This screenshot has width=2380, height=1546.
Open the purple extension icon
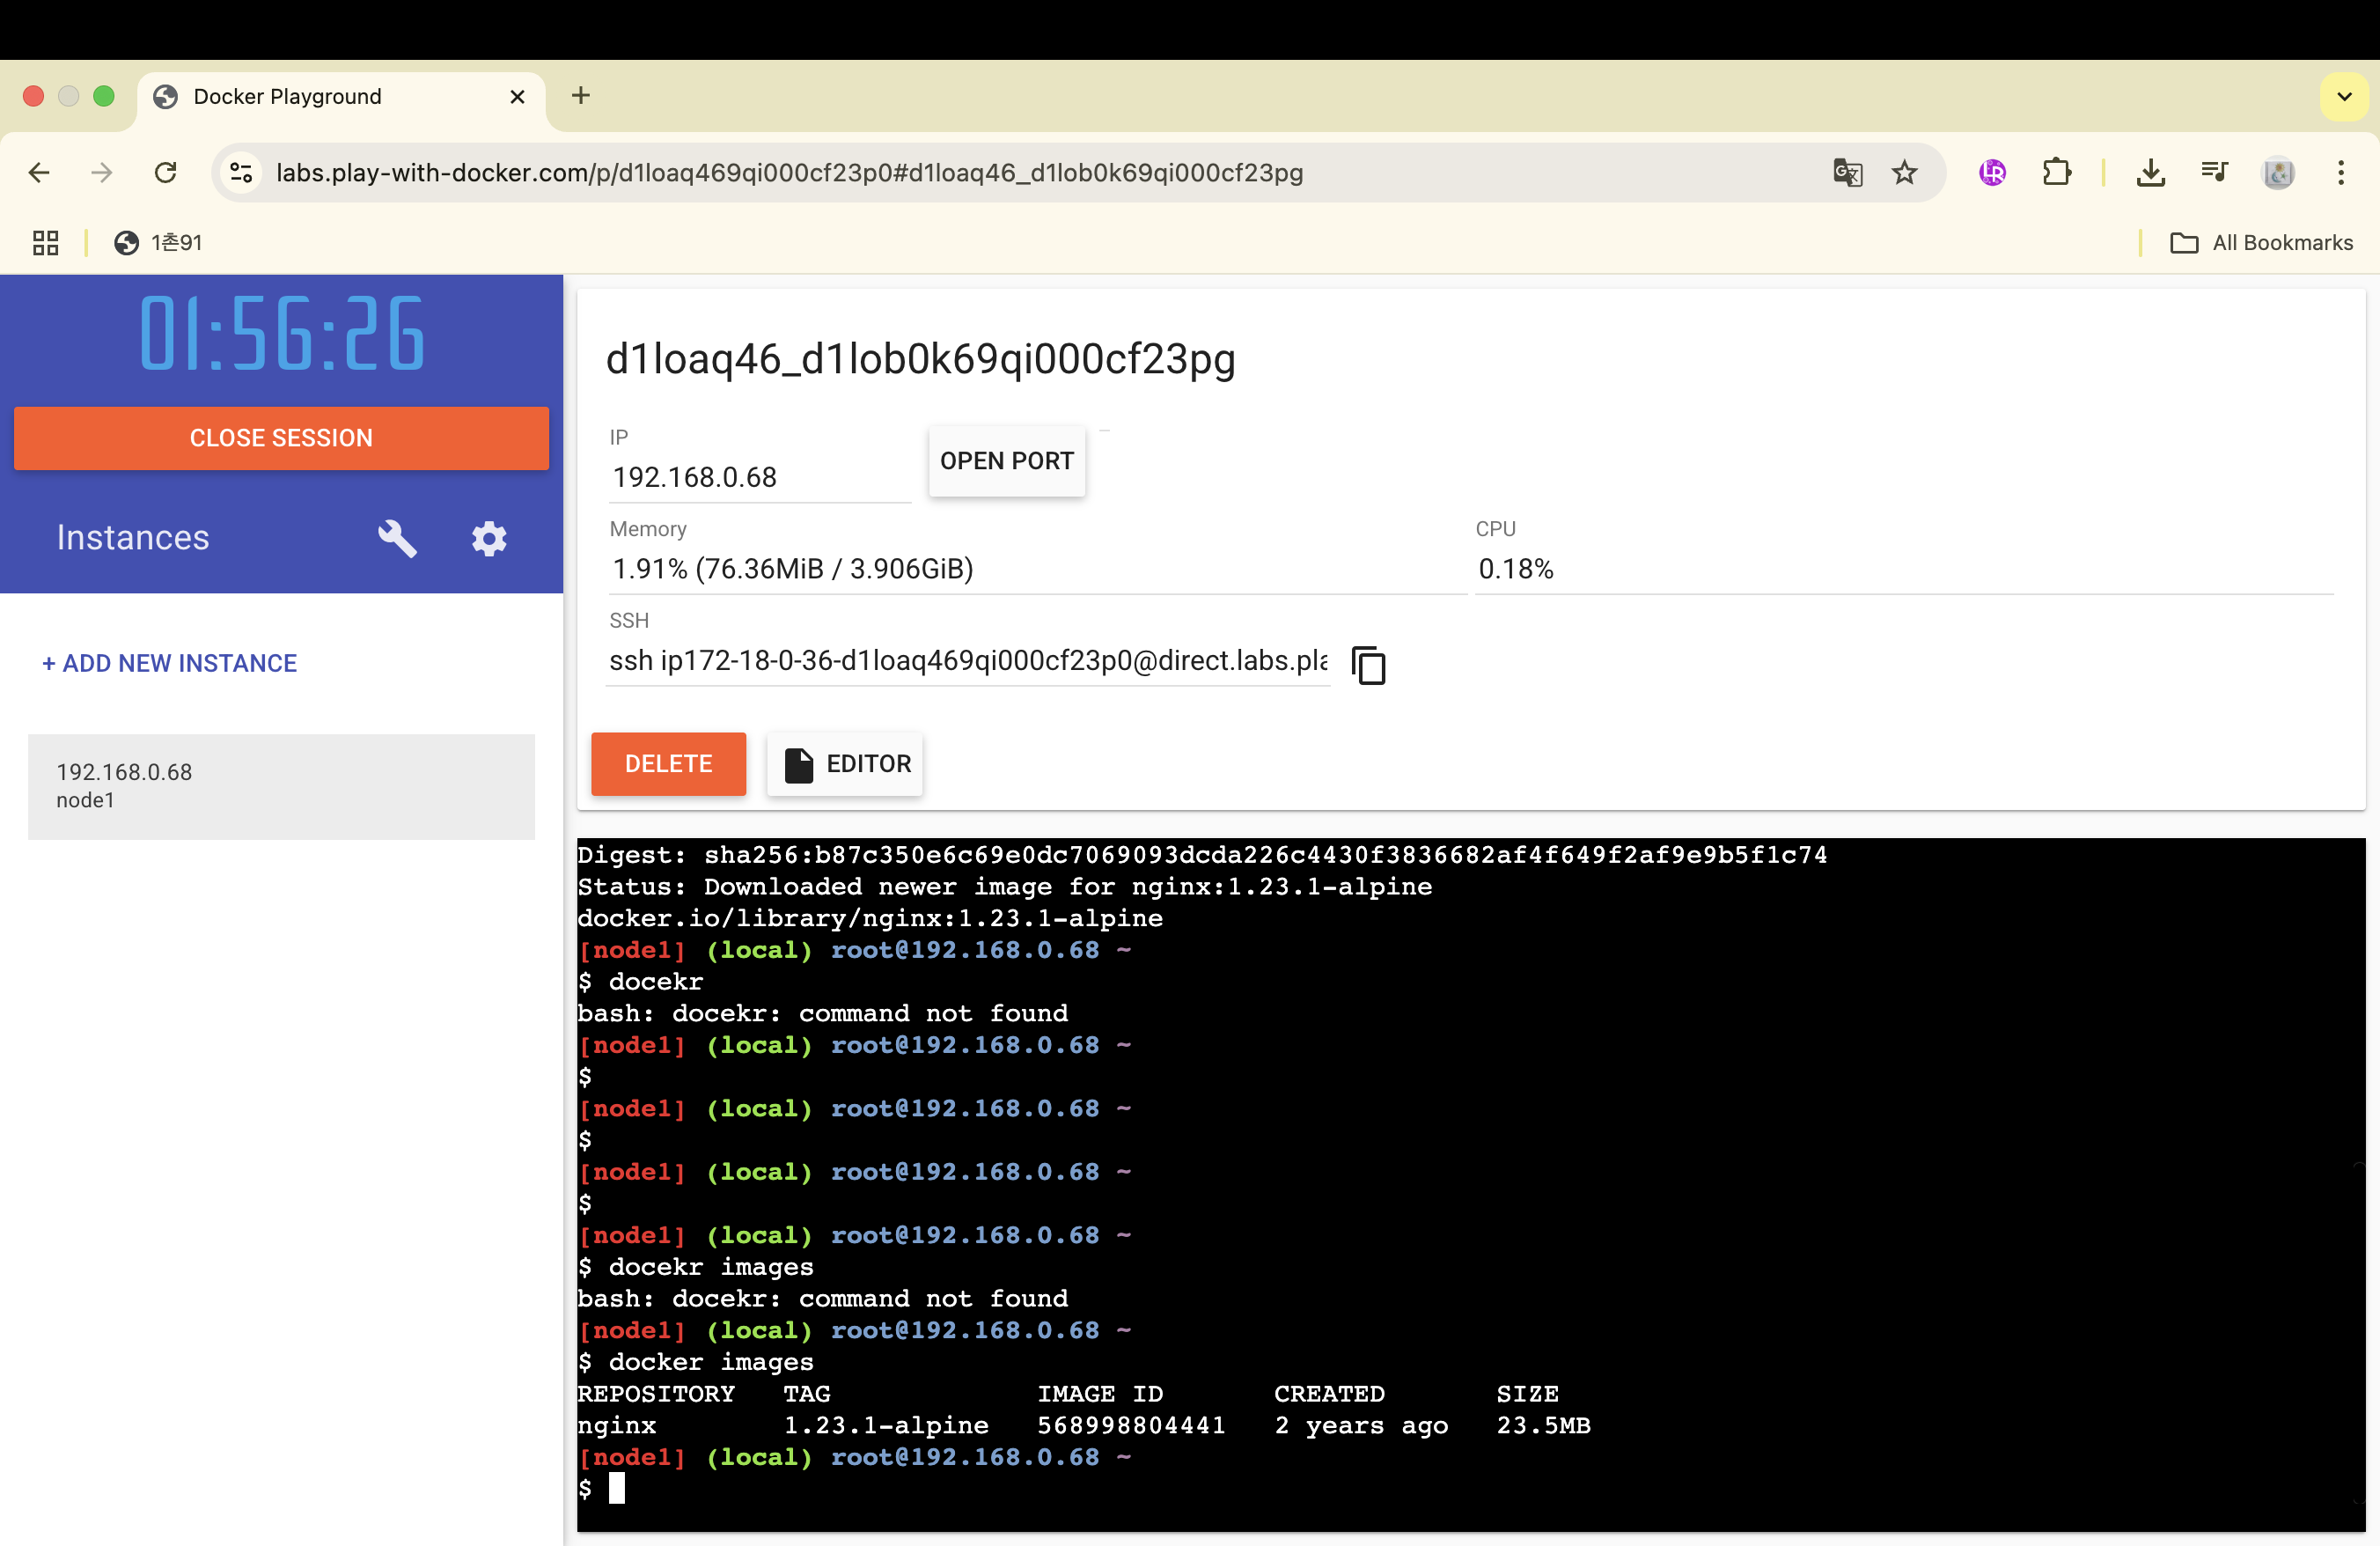[1992, 173]
